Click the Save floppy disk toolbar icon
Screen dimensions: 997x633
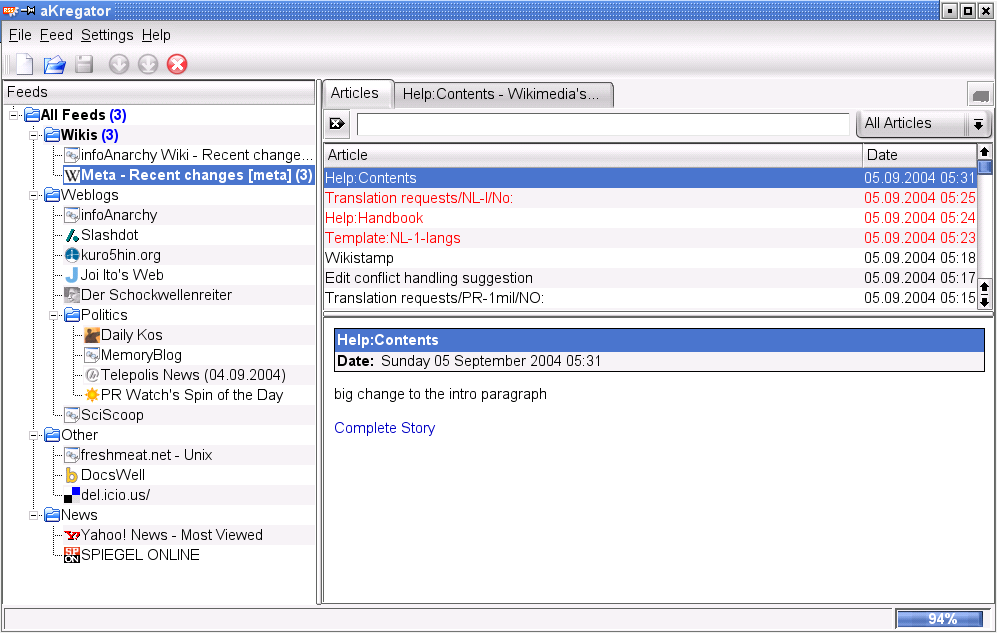click(x=84, y=64)
